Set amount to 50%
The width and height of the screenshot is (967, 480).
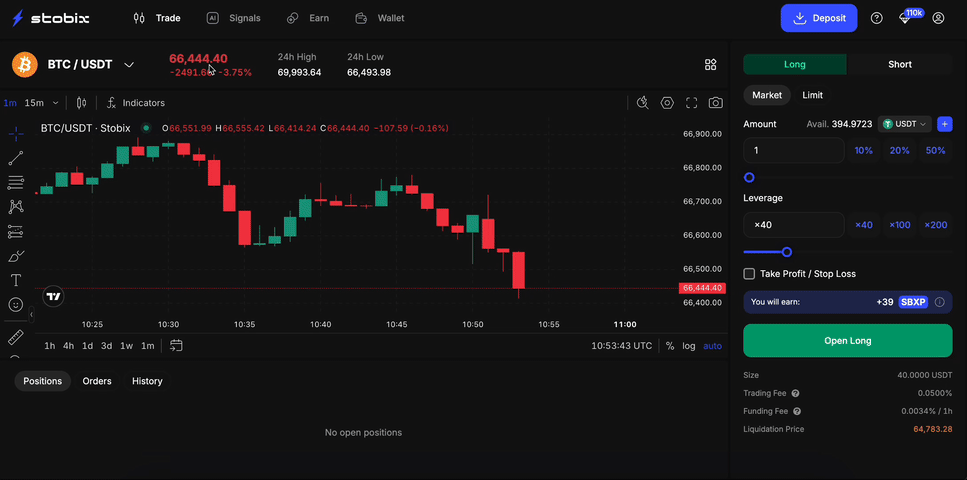pos(936,150)
